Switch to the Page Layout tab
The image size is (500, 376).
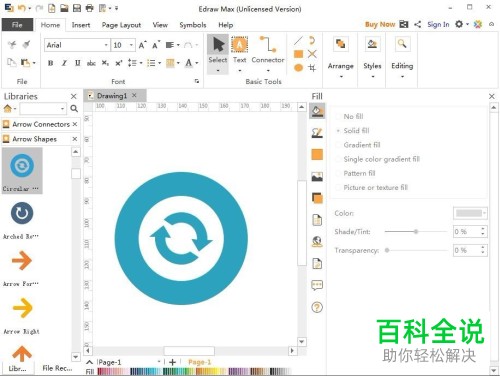121,25
